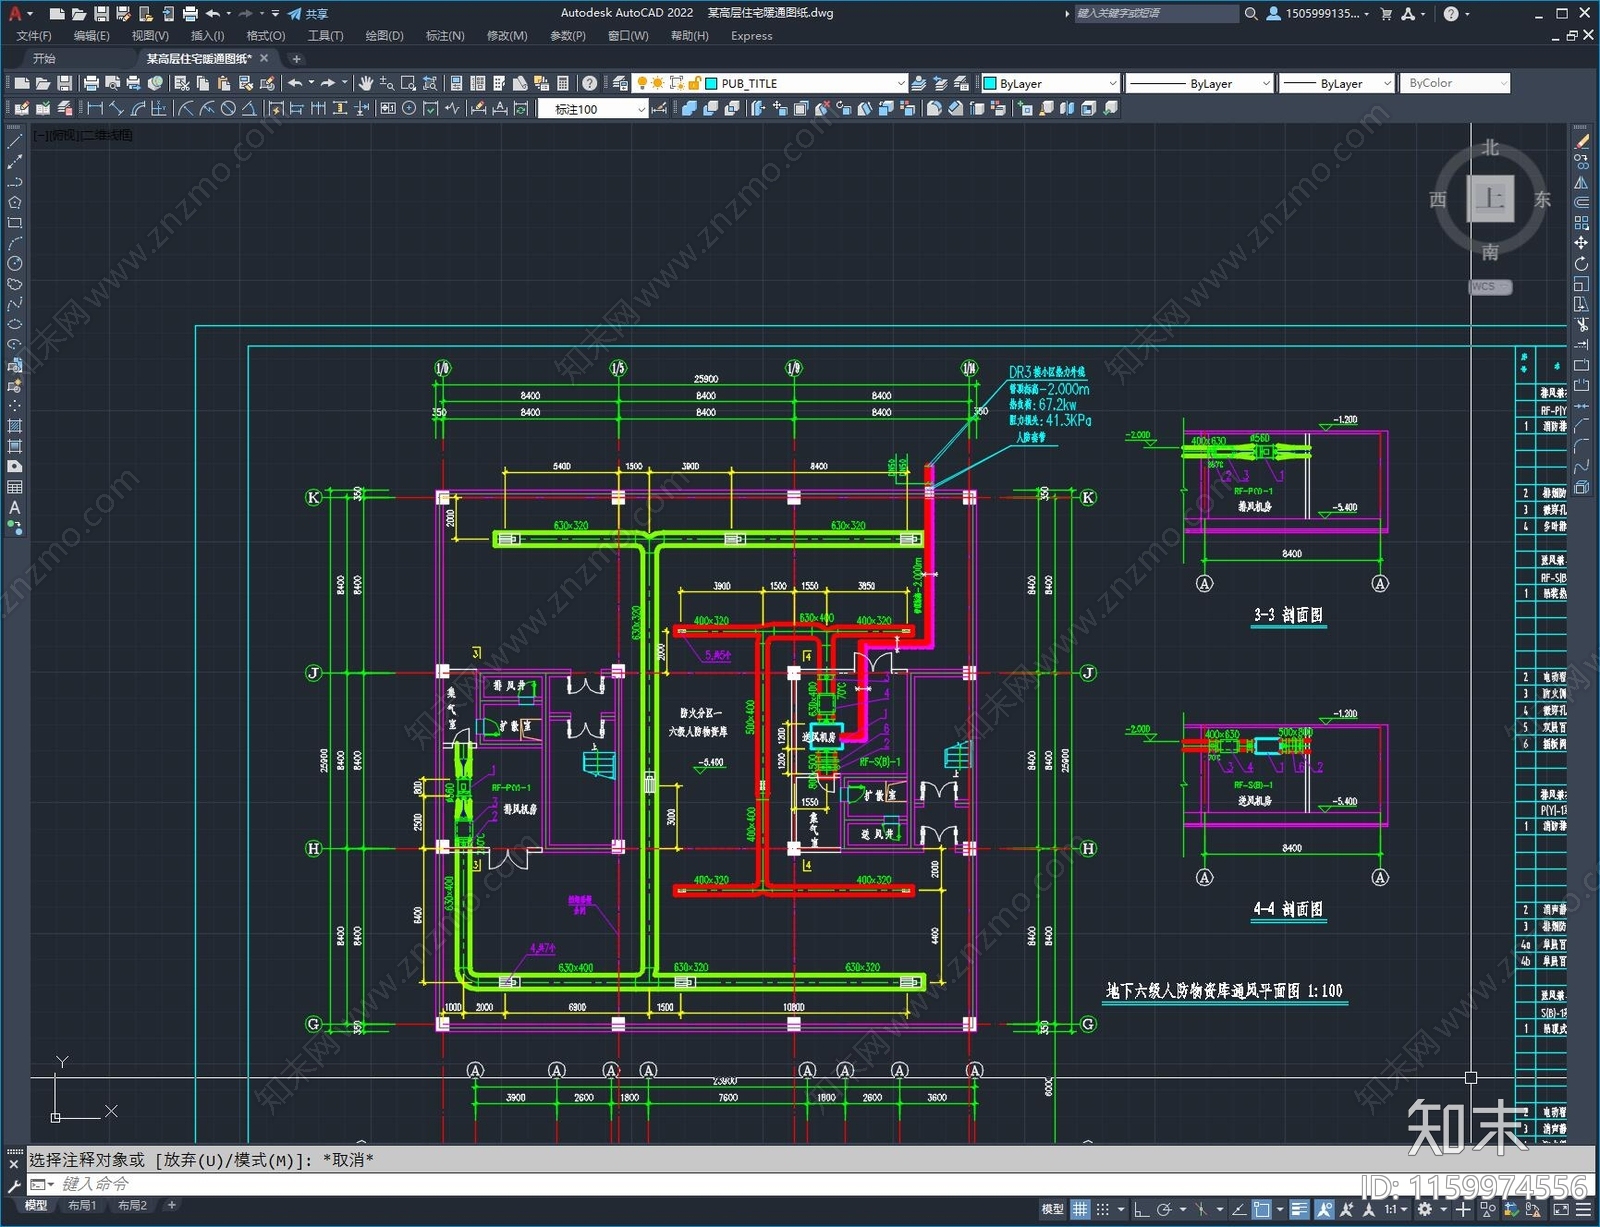Select the Diameter dimension tool
Viewport: 1600px width, 1227px height.
click(x=228, y=108)
